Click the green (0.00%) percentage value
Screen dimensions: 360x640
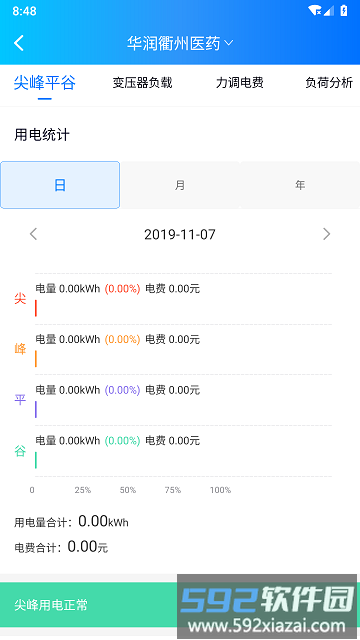coord(122,441)
